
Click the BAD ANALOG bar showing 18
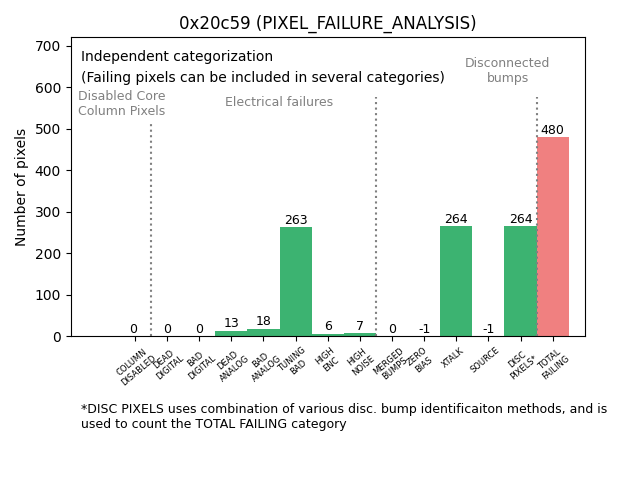(x=264, y=333)
